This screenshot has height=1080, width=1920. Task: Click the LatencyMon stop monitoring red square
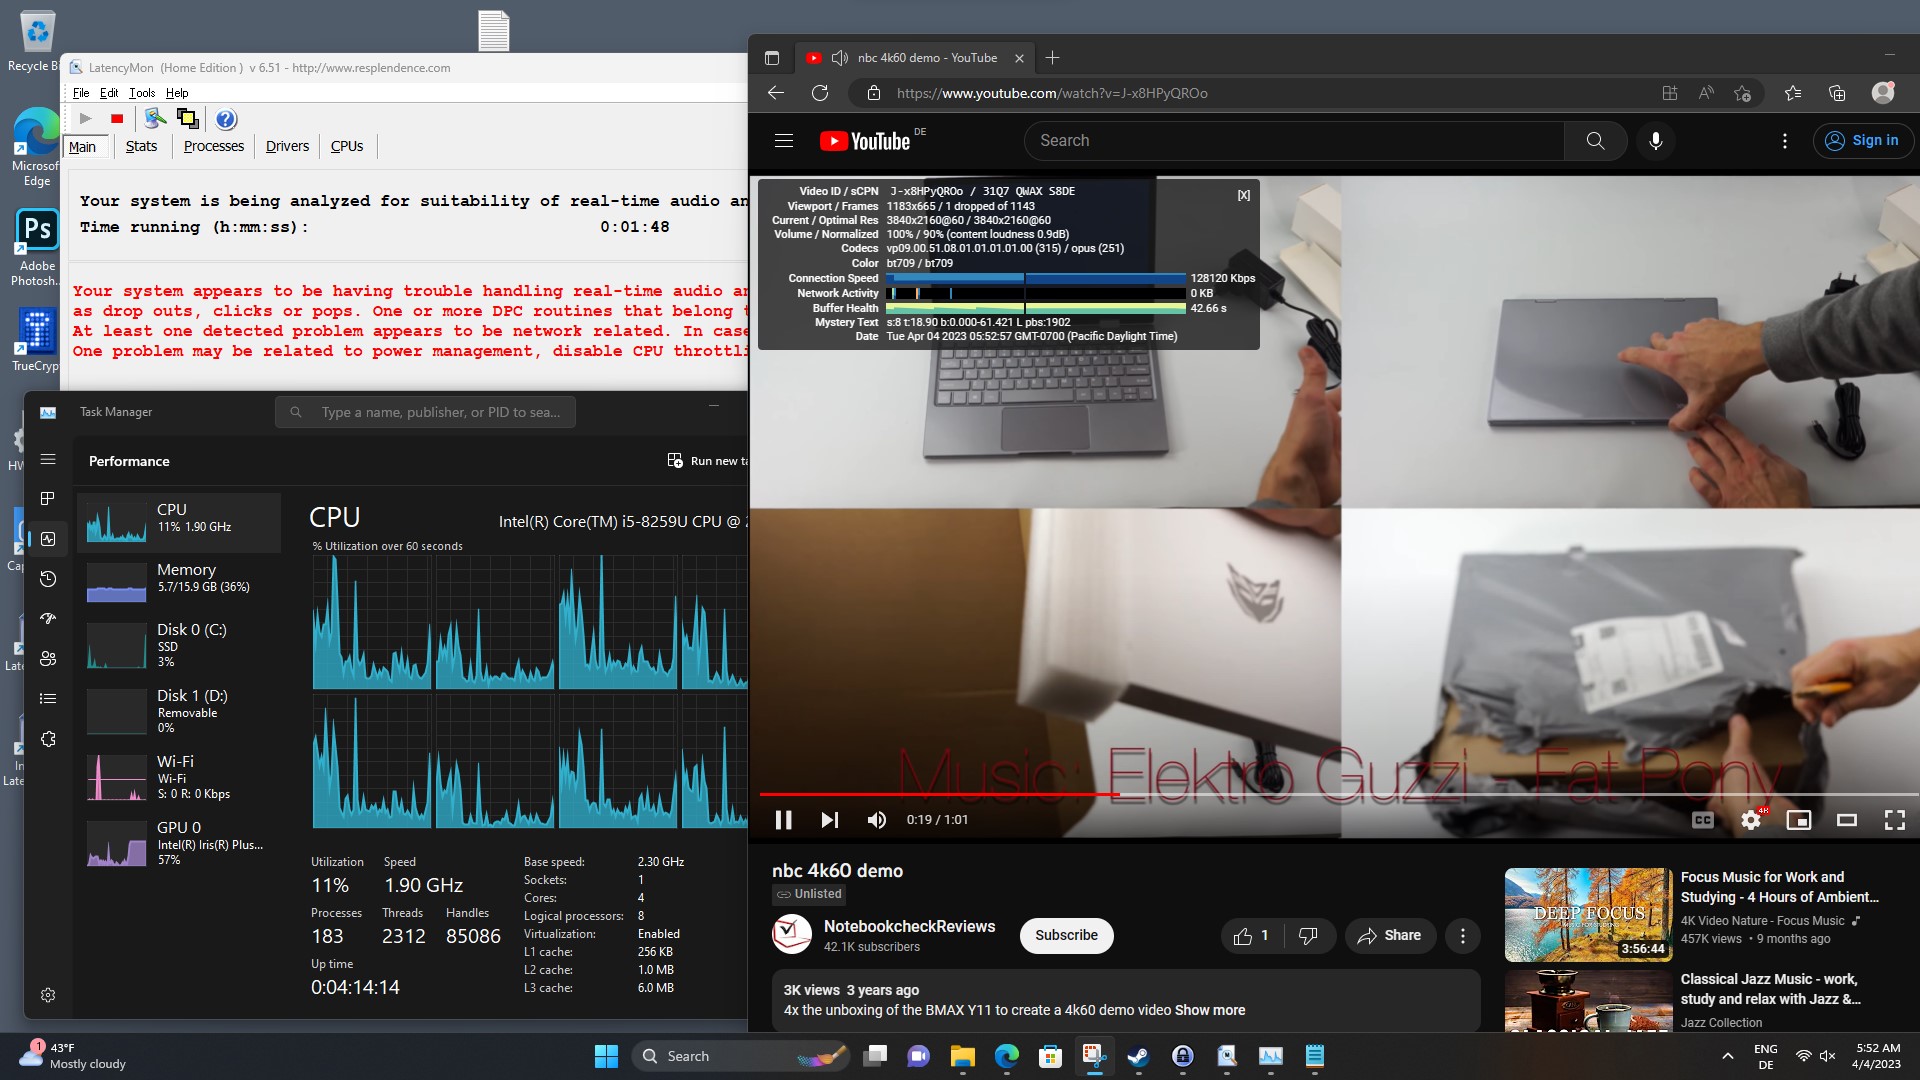pos(117,119)
